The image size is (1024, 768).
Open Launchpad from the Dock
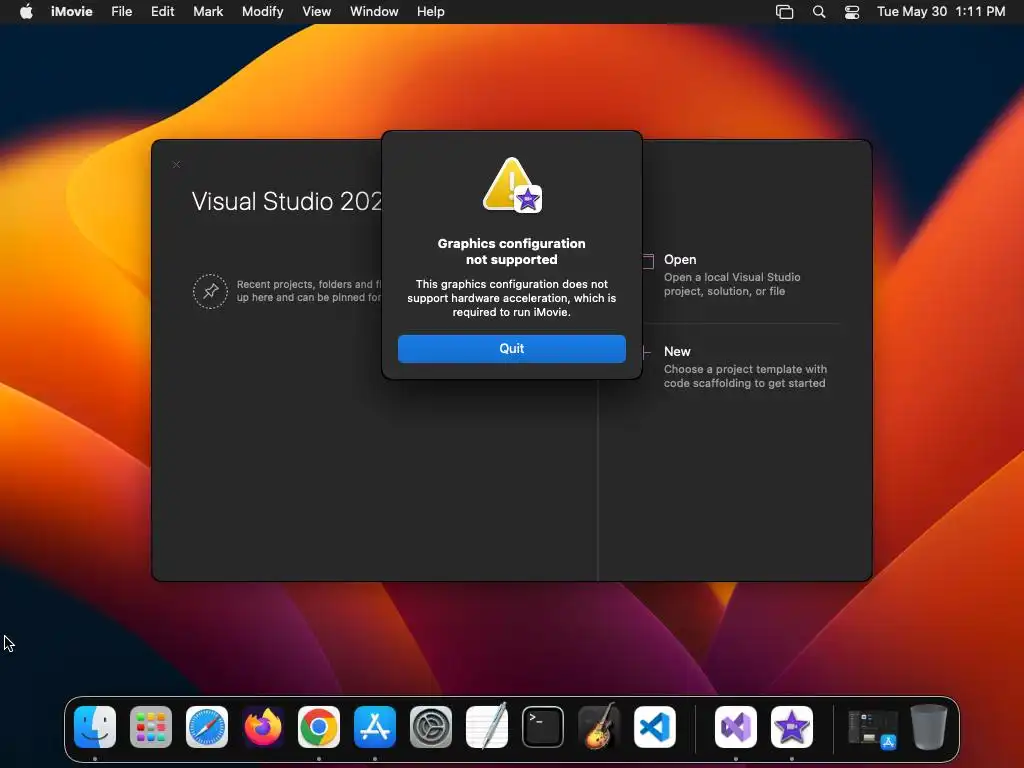click(151, 727)
